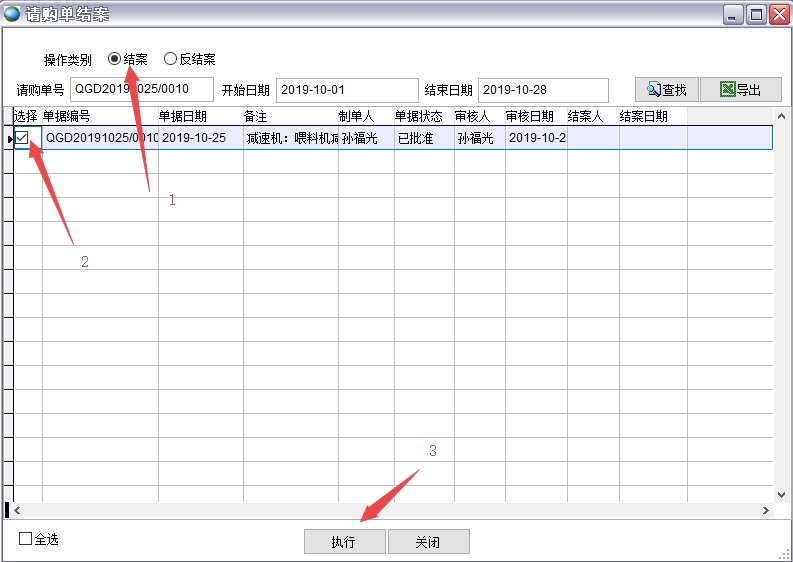The height and width of the screenshot is (562, 793).
Task: Click the horizontal scrollbar right arrow
Action: 765,510
